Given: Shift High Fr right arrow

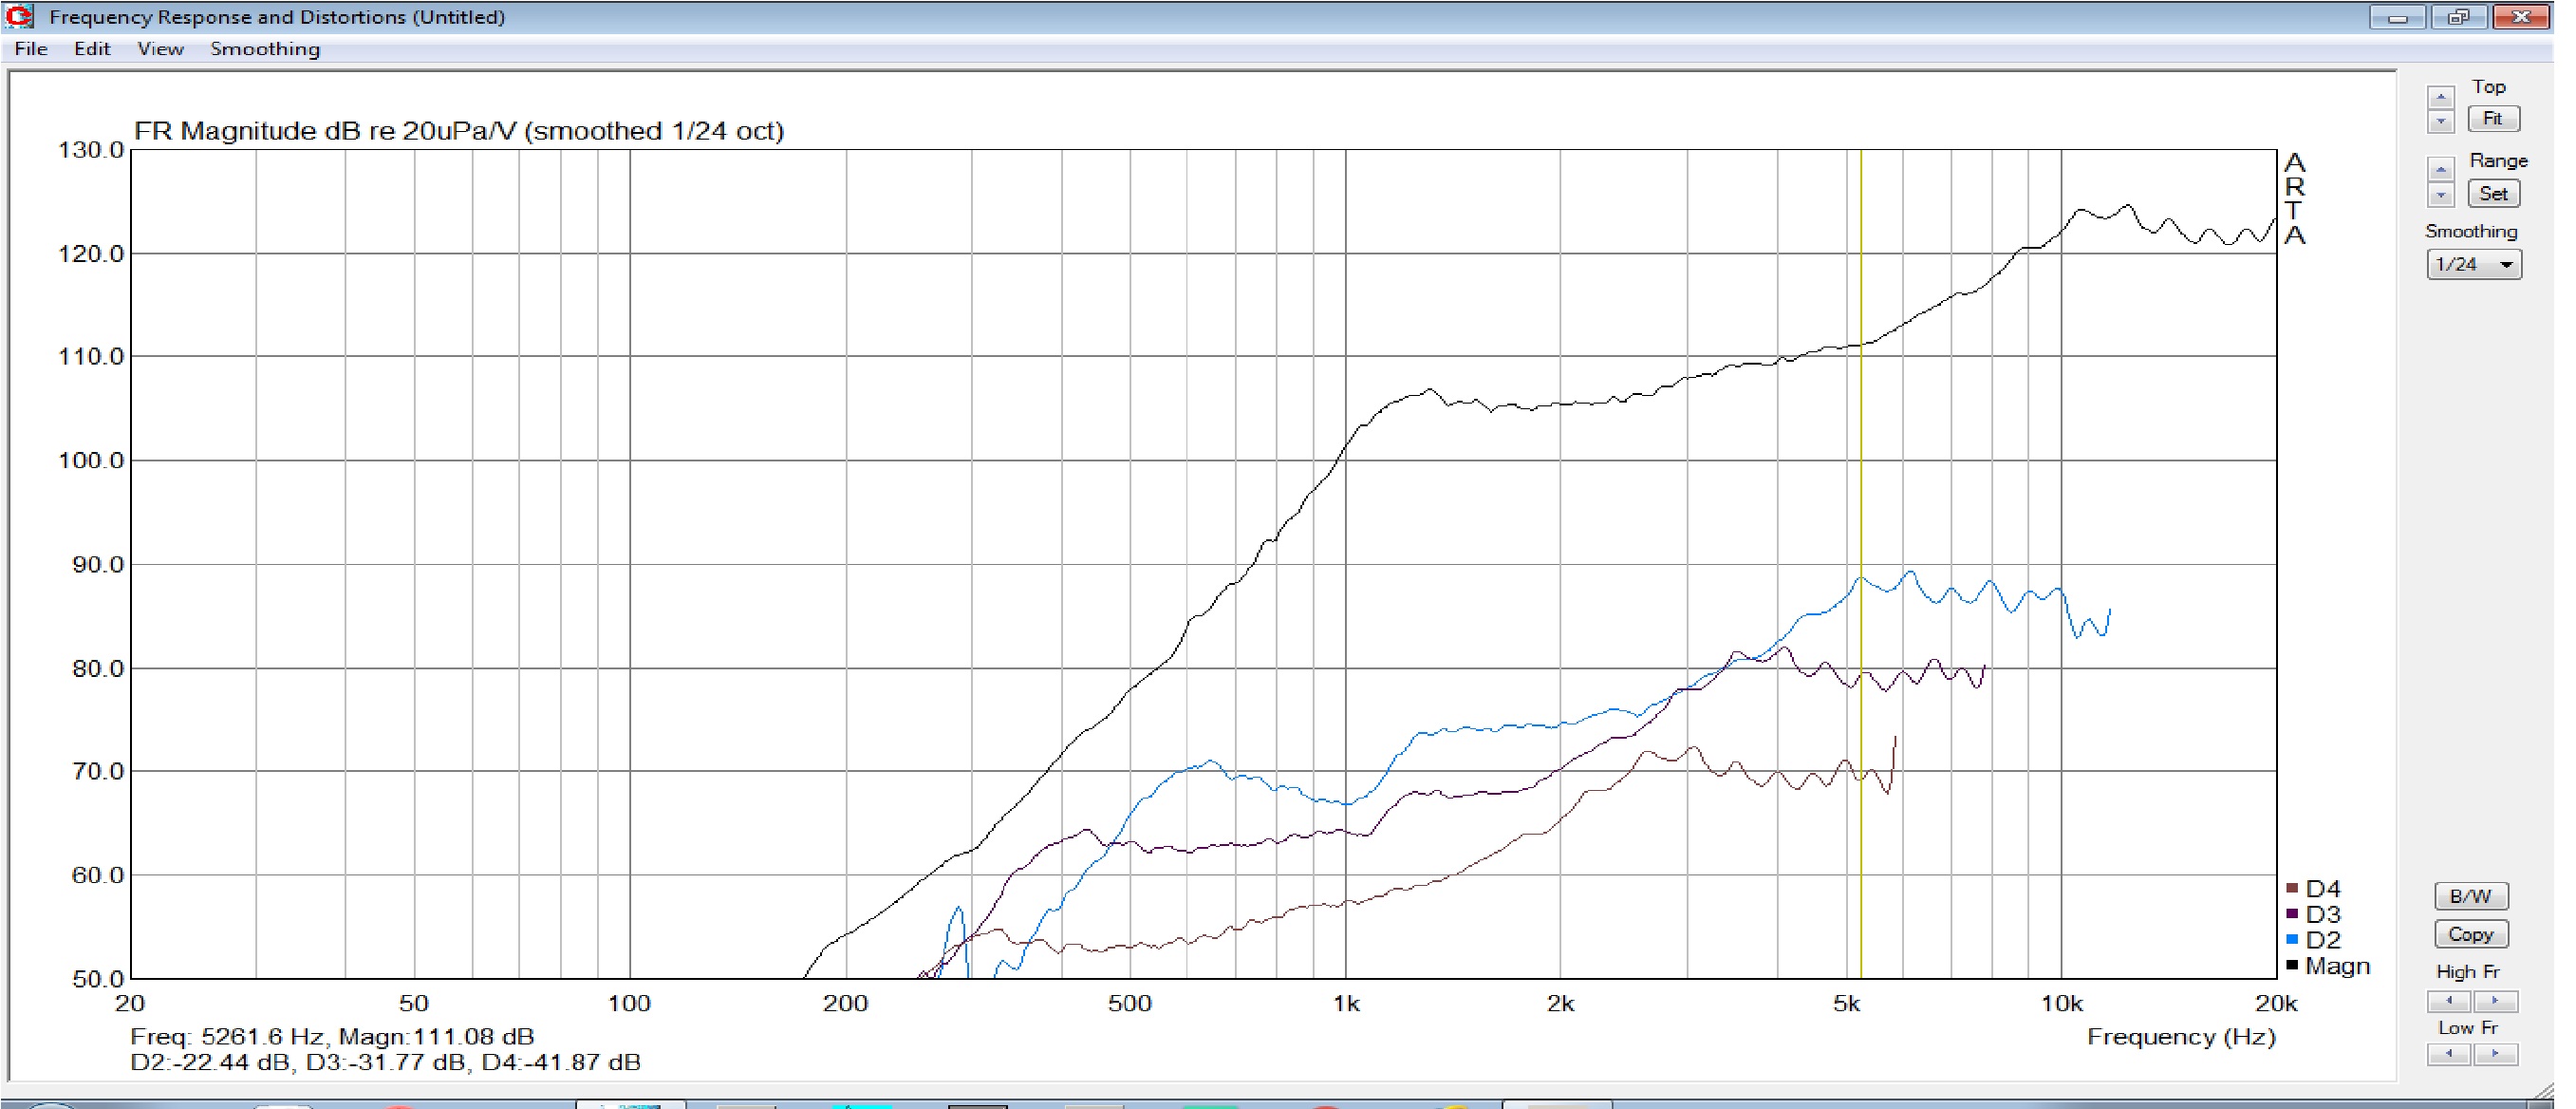Looking at the screenshot, I should 2495,1001.
